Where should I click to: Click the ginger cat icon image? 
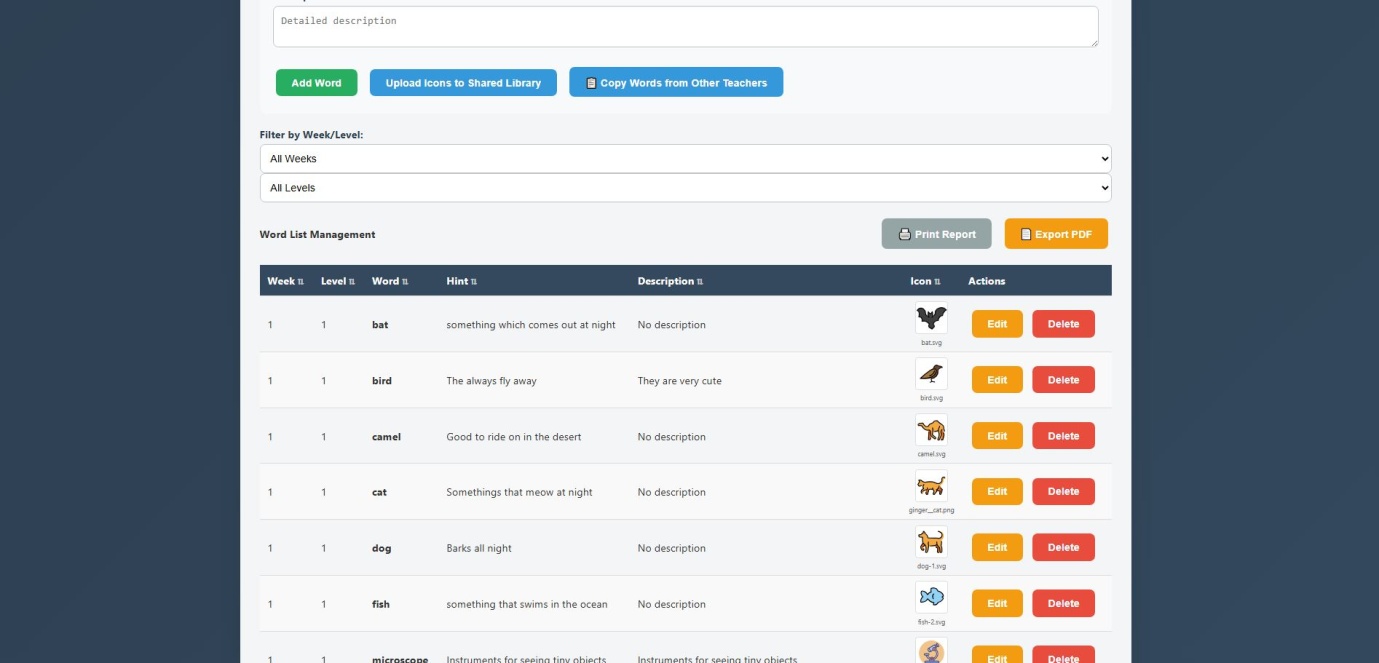(931, 486)
